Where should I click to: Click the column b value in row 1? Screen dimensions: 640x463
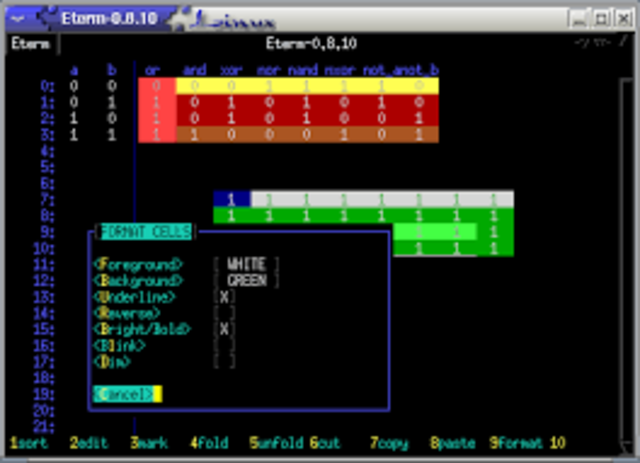[x=111, y=102]
